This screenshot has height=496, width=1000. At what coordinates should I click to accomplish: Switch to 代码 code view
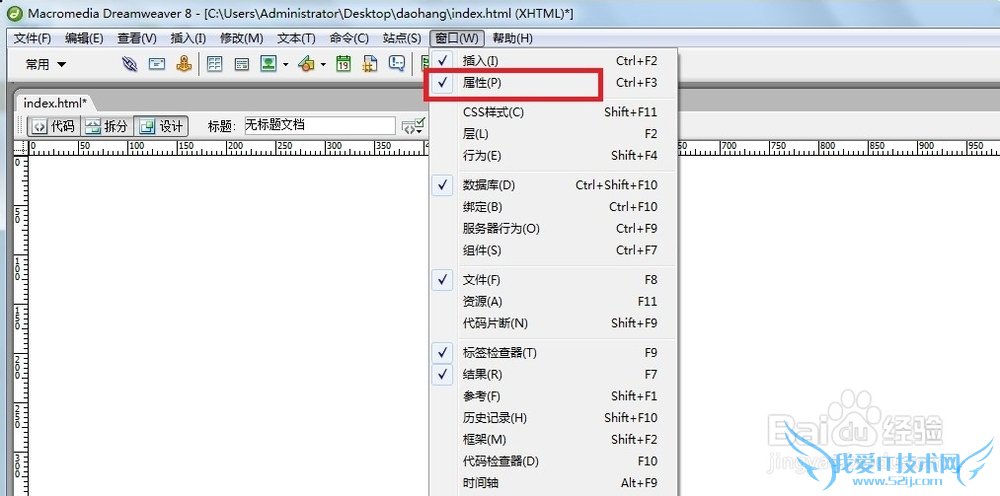point(54,126)
